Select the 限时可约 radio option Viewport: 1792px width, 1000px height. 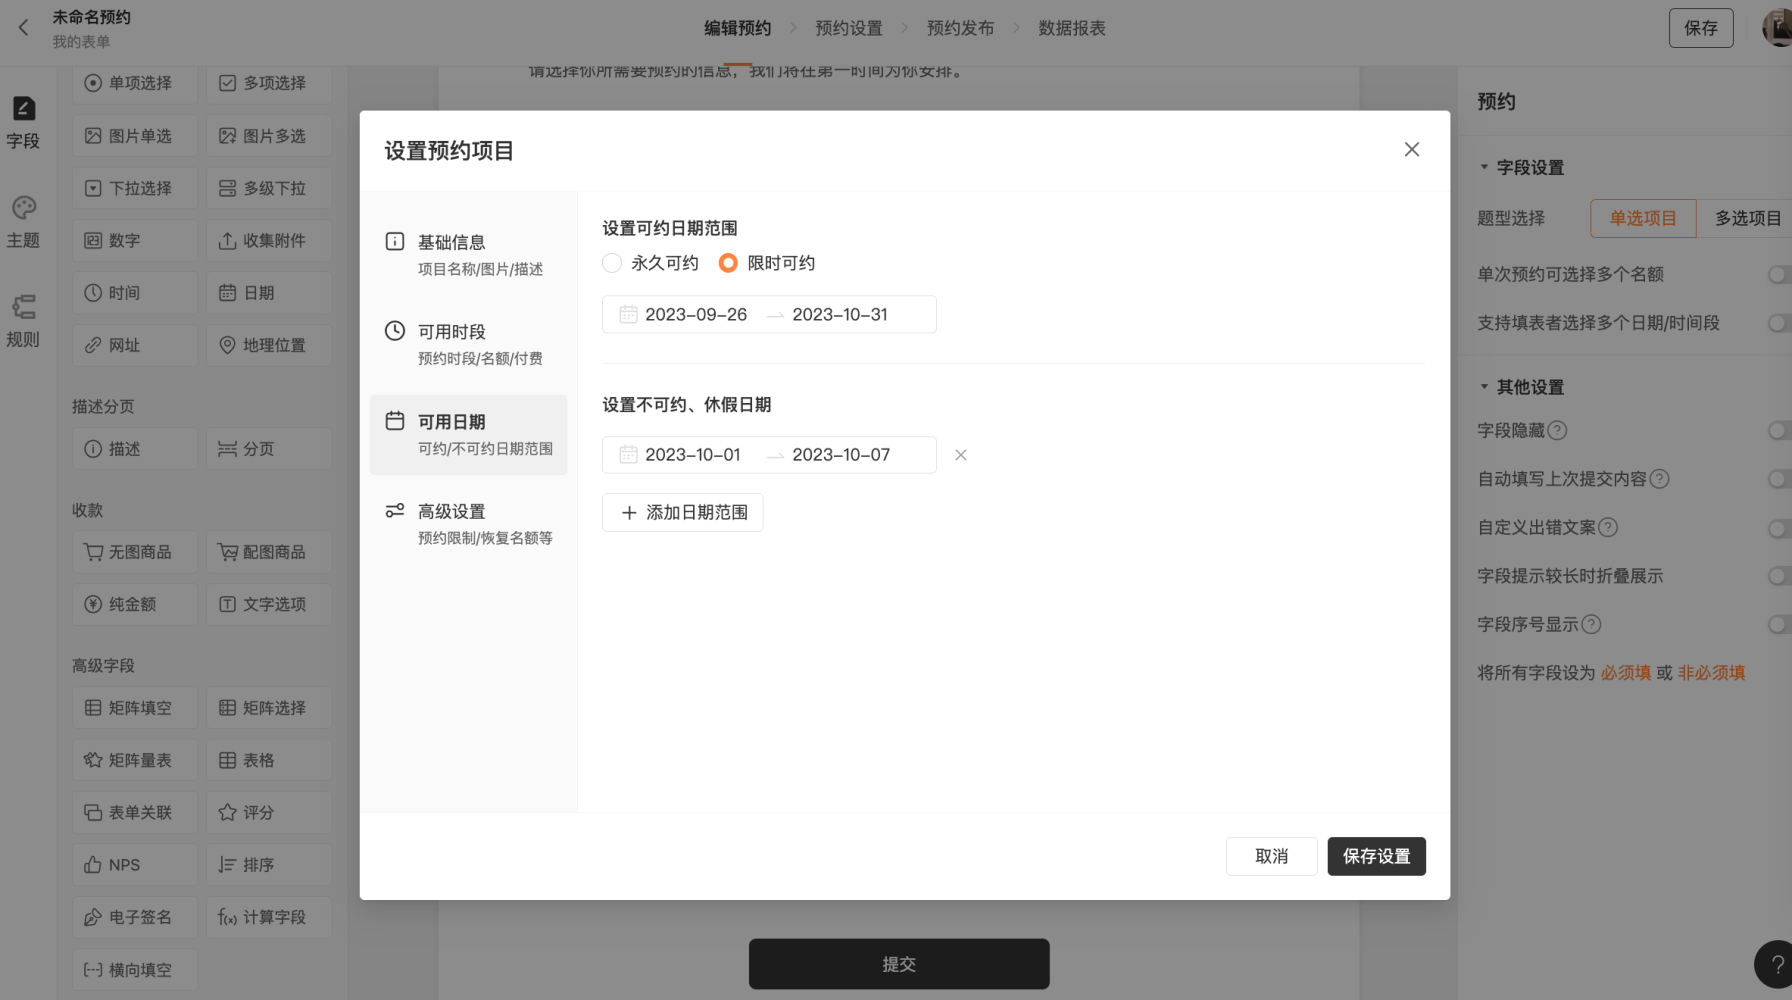pos(728,263)
